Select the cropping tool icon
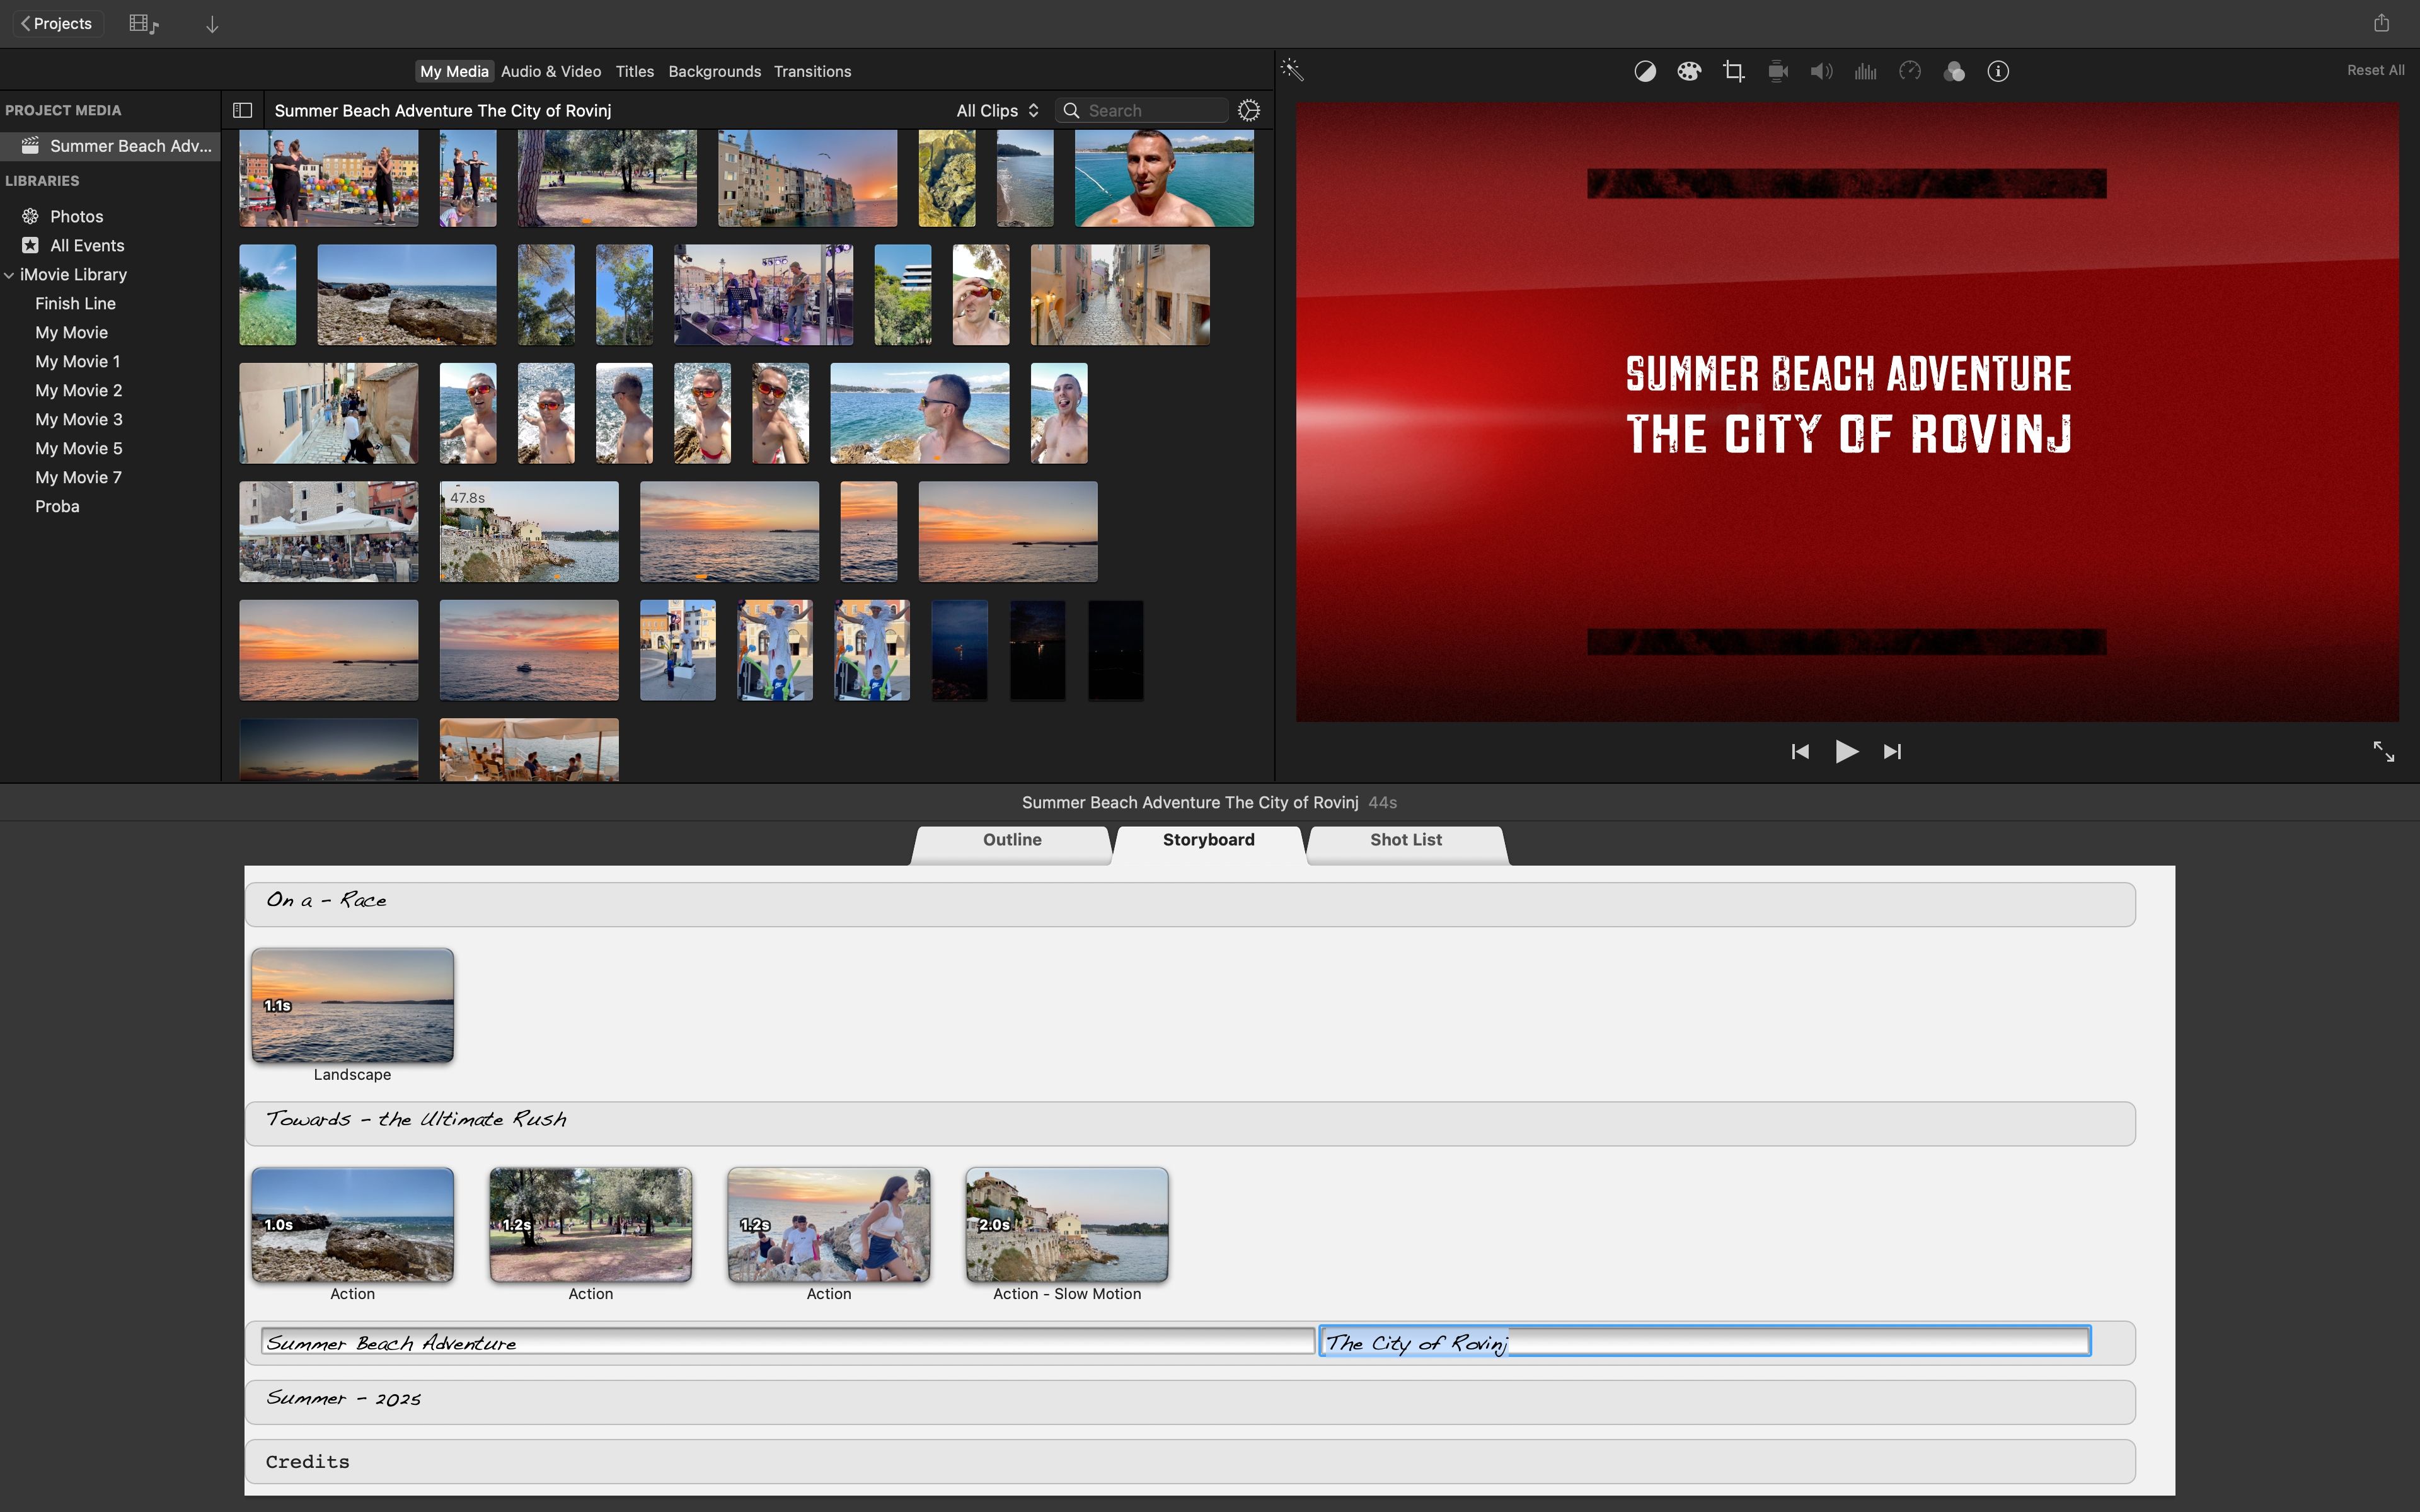This screenshot has width=2420, height=1512. (1733, 71)
